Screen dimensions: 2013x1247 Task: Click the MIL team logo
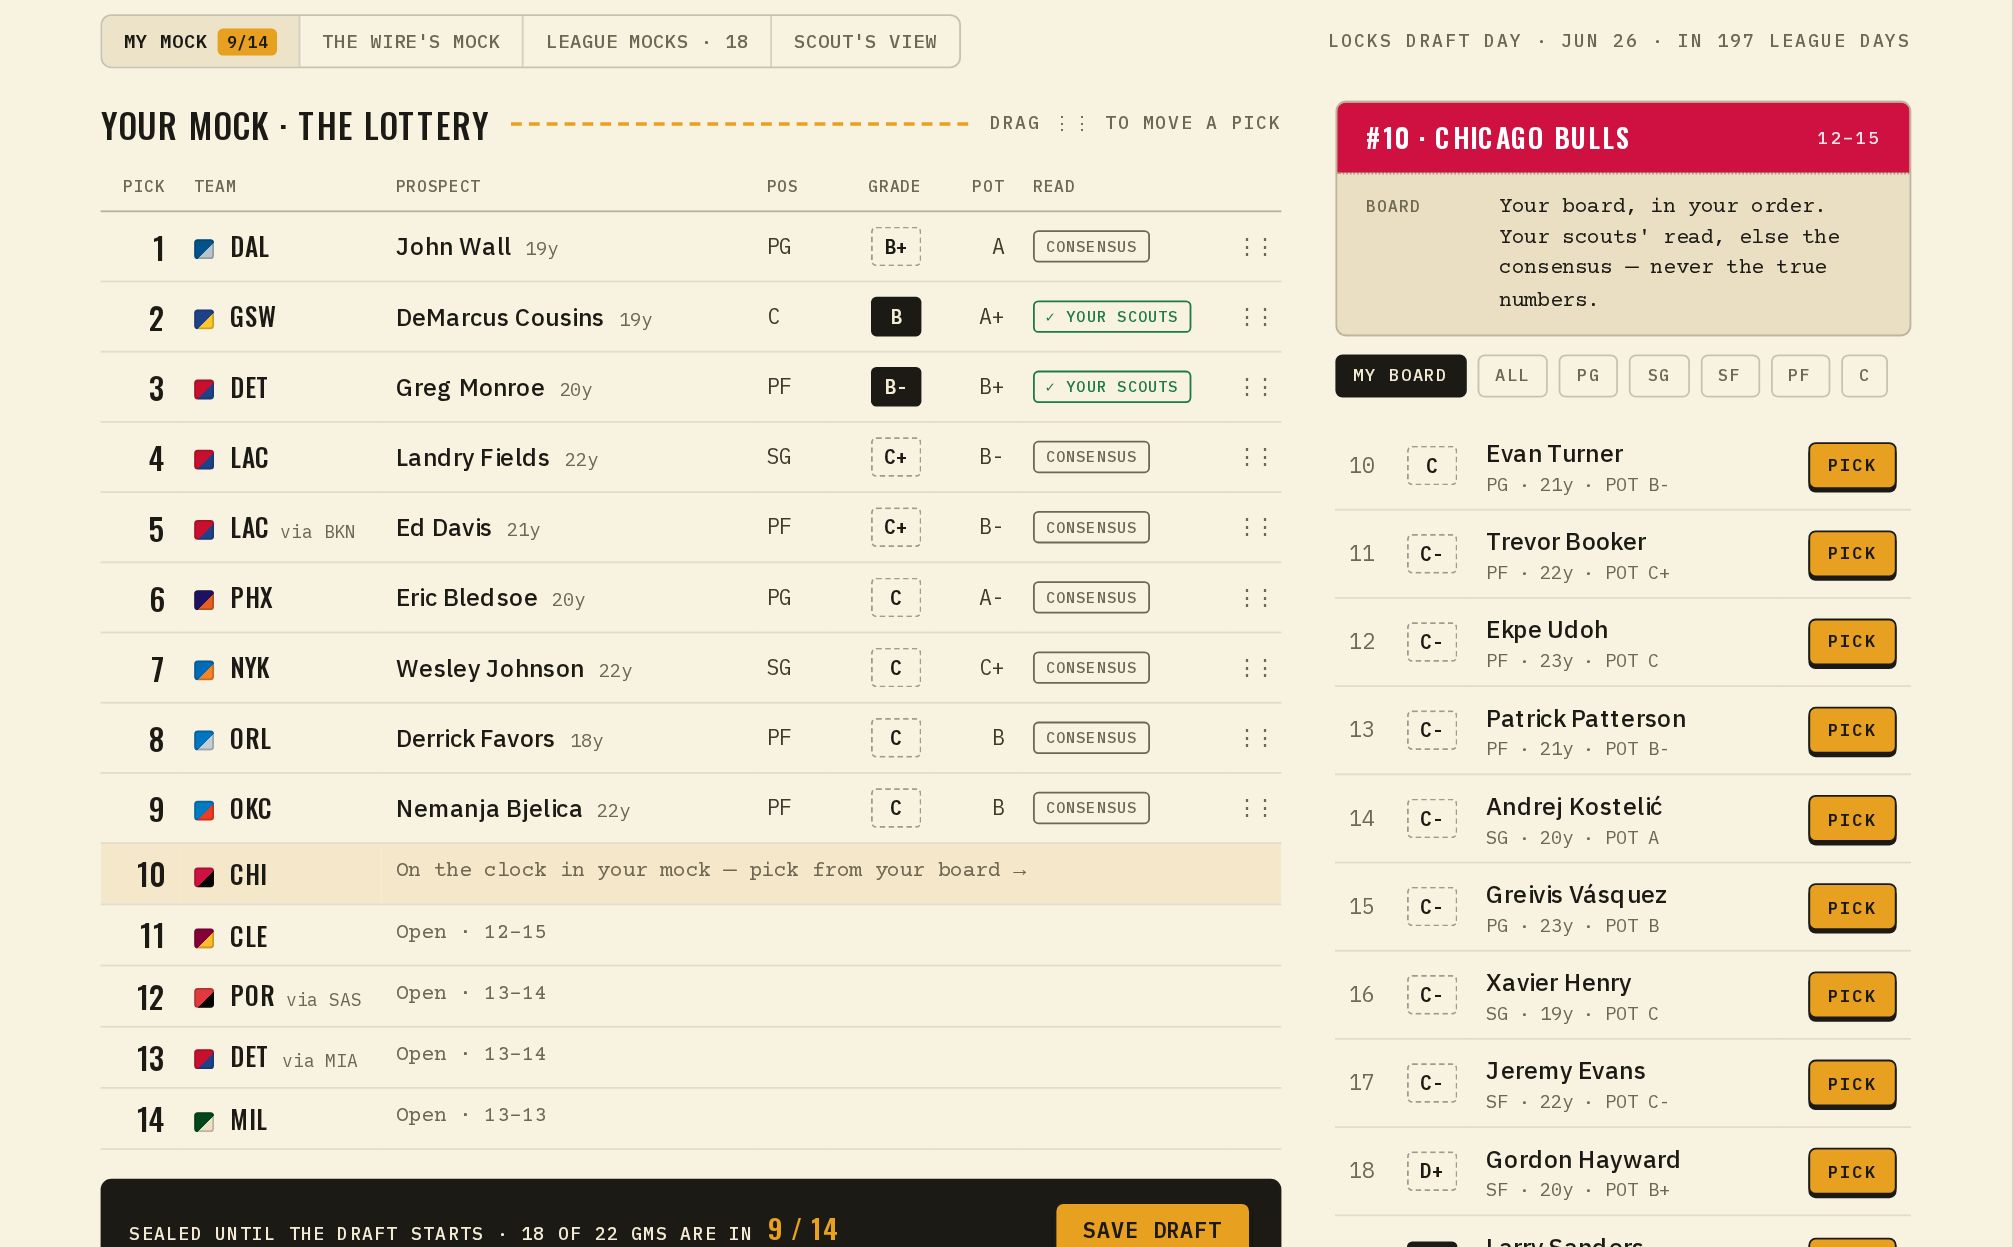tap(204, 1121)
